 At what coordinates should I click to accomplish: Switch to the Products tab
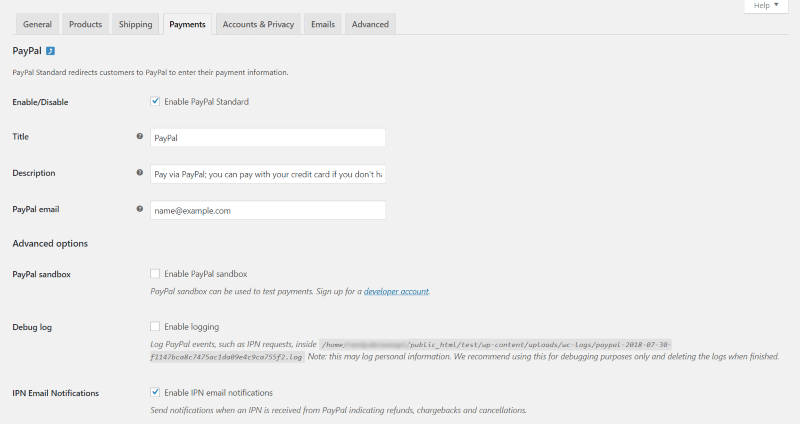(x=85, y=24)
